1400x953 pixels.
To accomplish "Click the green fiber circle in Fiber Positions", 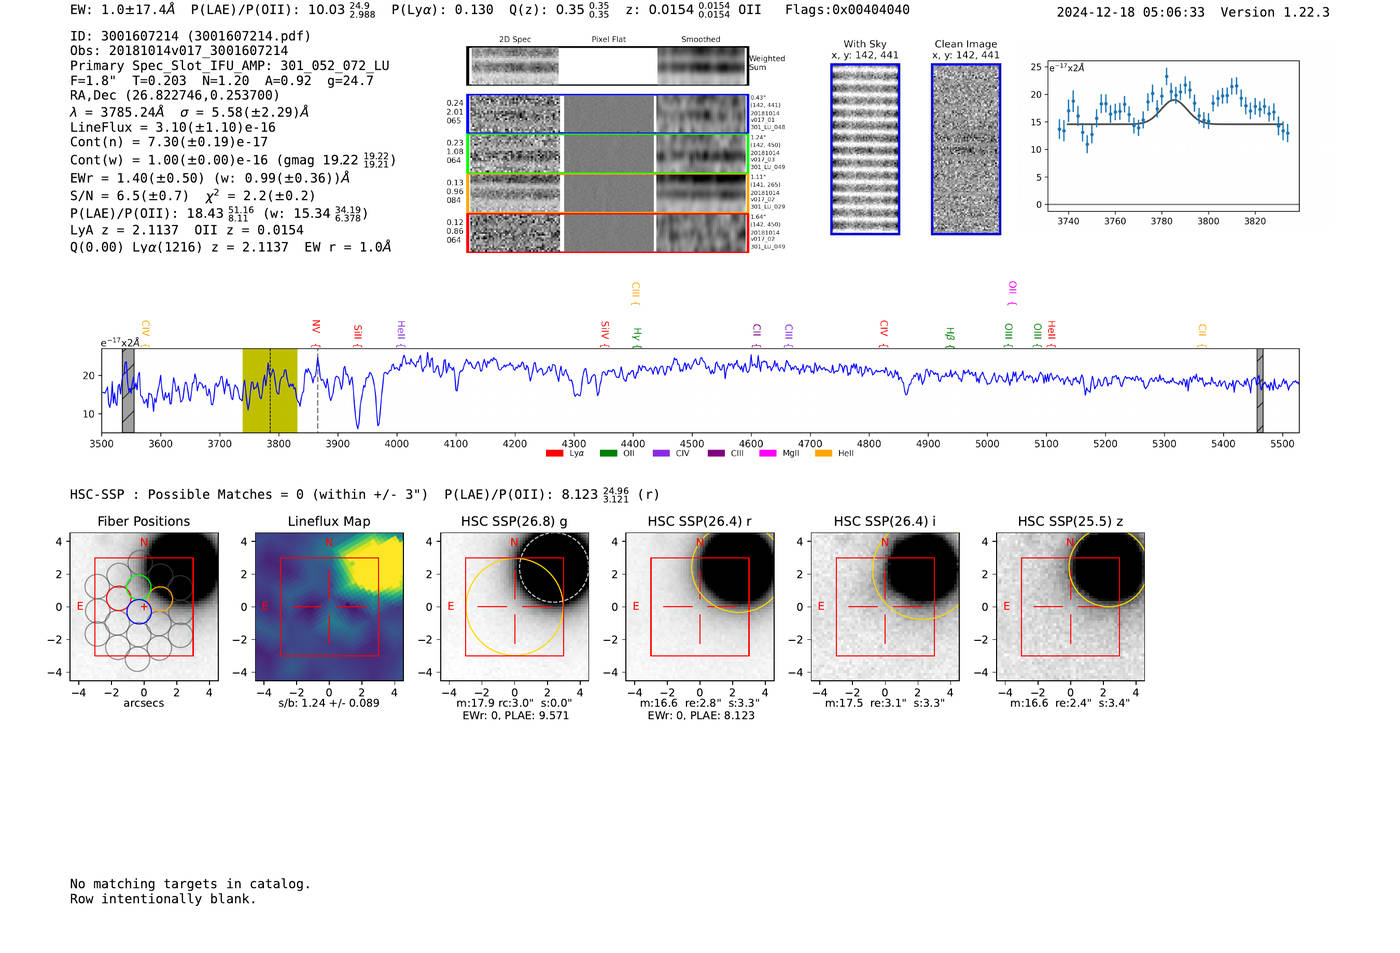I will [139, 586].
